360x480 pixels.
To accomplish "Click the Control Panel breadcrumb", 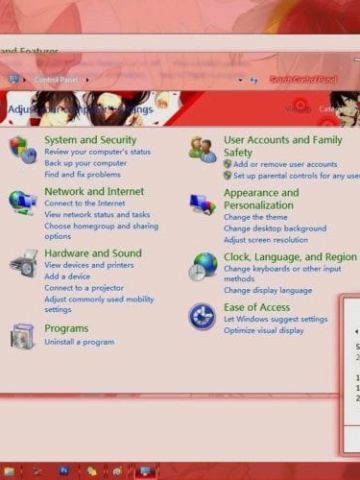I will click(56, 80).
